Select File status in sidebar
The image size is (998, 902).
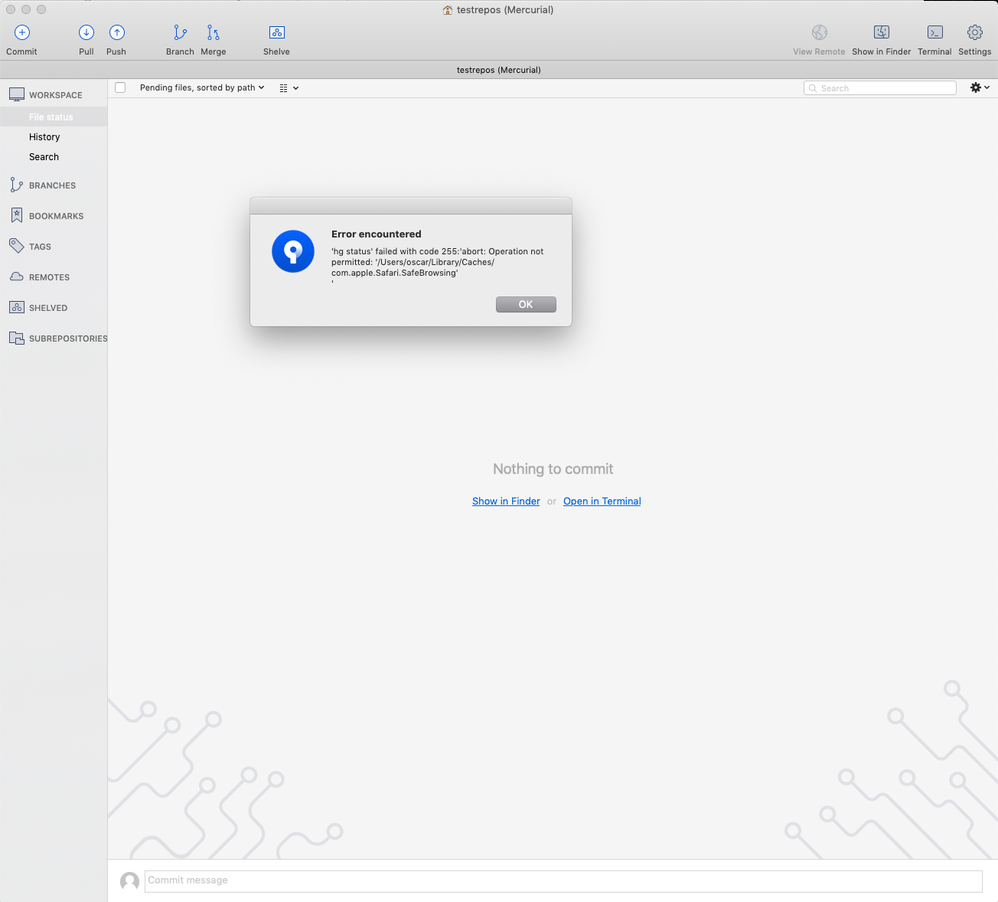(x=53, y=117)
